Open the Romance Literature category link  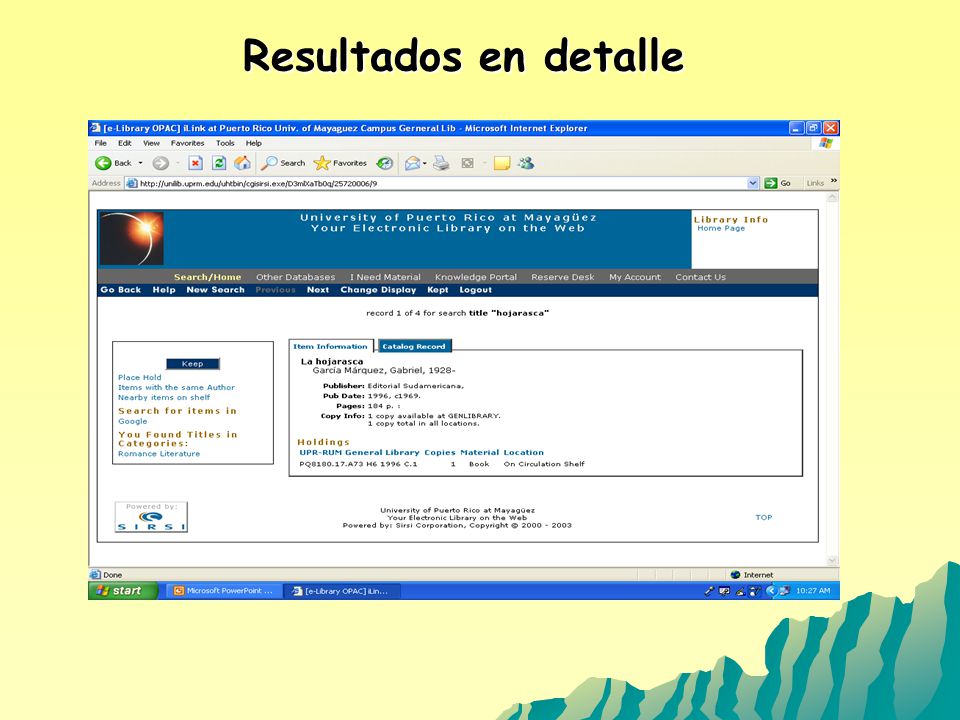(159, 454)
